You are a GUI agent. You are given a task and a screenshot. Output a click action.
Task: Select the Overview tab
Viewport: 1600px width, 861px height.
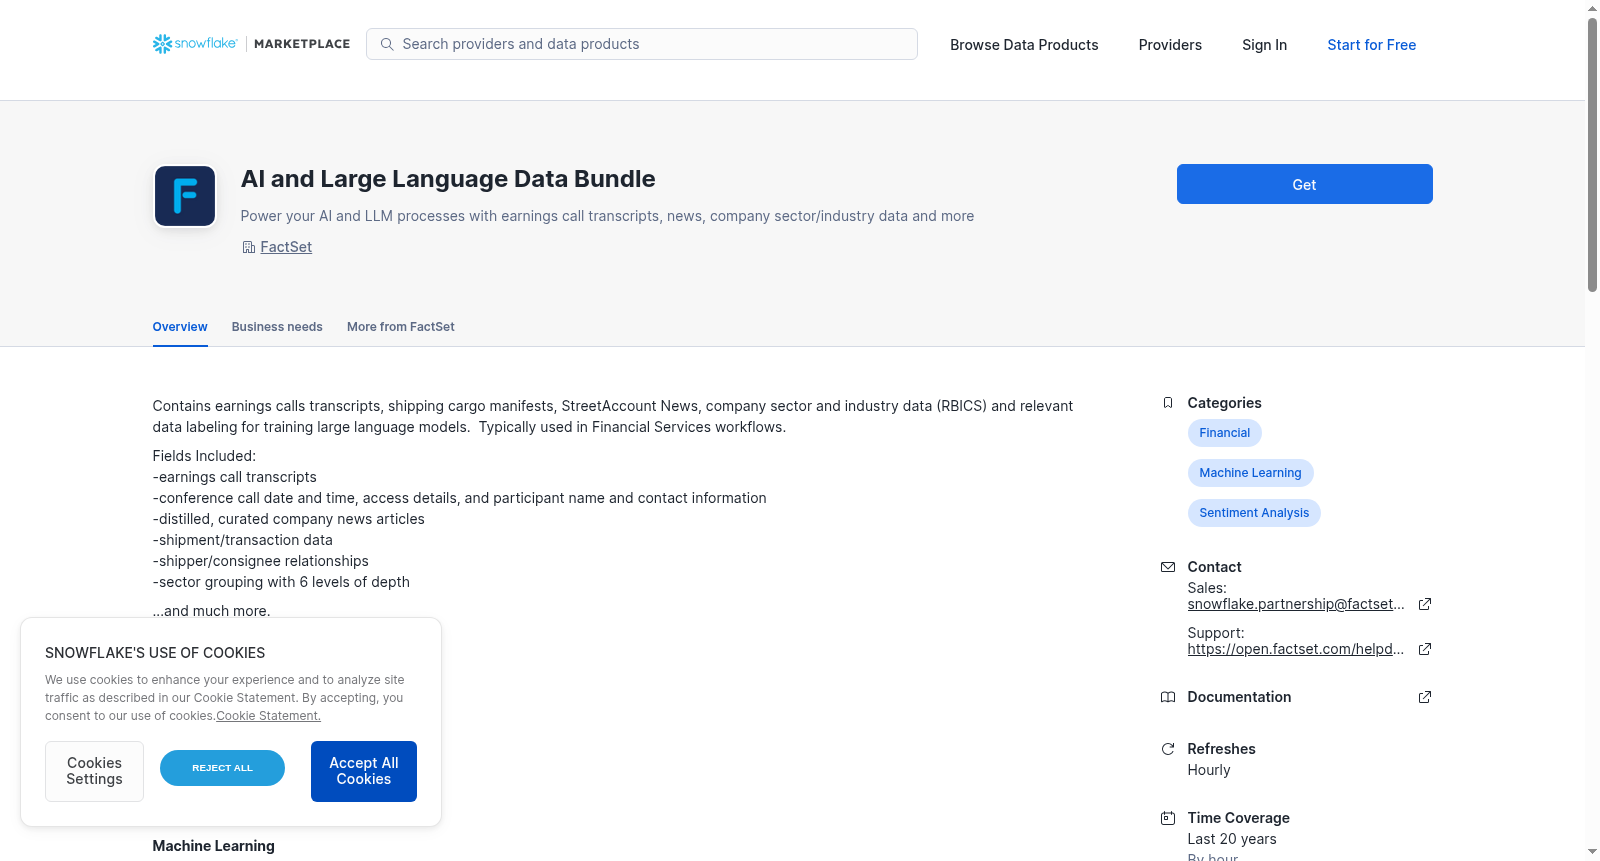tap(180, 327)
